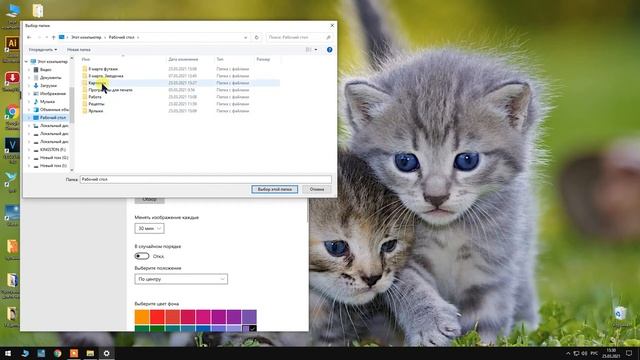Click the search magnifier in dialog search box
The height and width of the screenshot is (360, 640).
click(x=328, y=37)
